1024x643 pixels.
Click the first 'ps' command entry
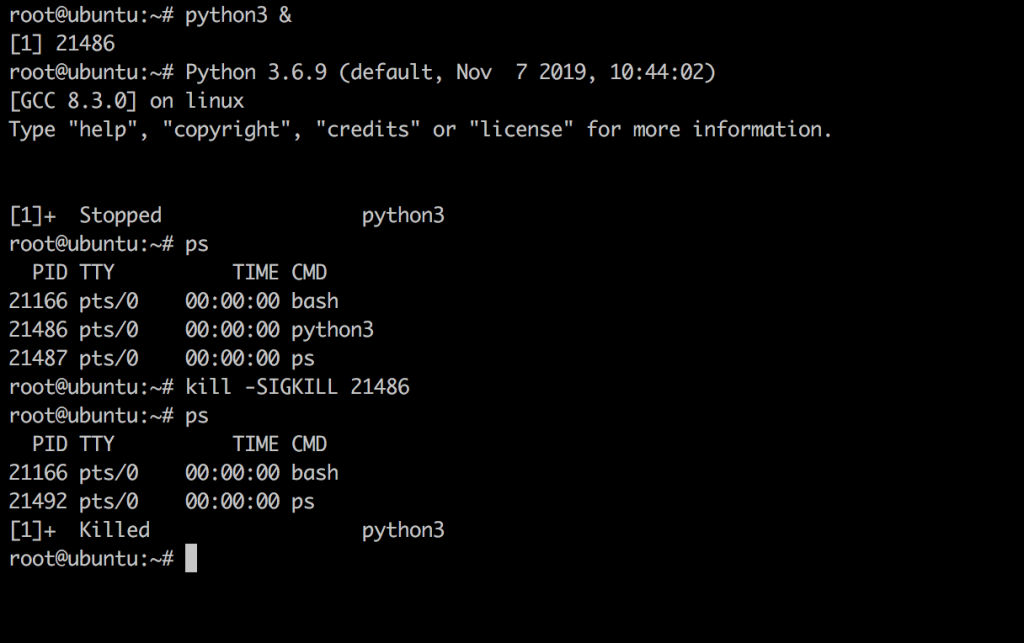197,245
